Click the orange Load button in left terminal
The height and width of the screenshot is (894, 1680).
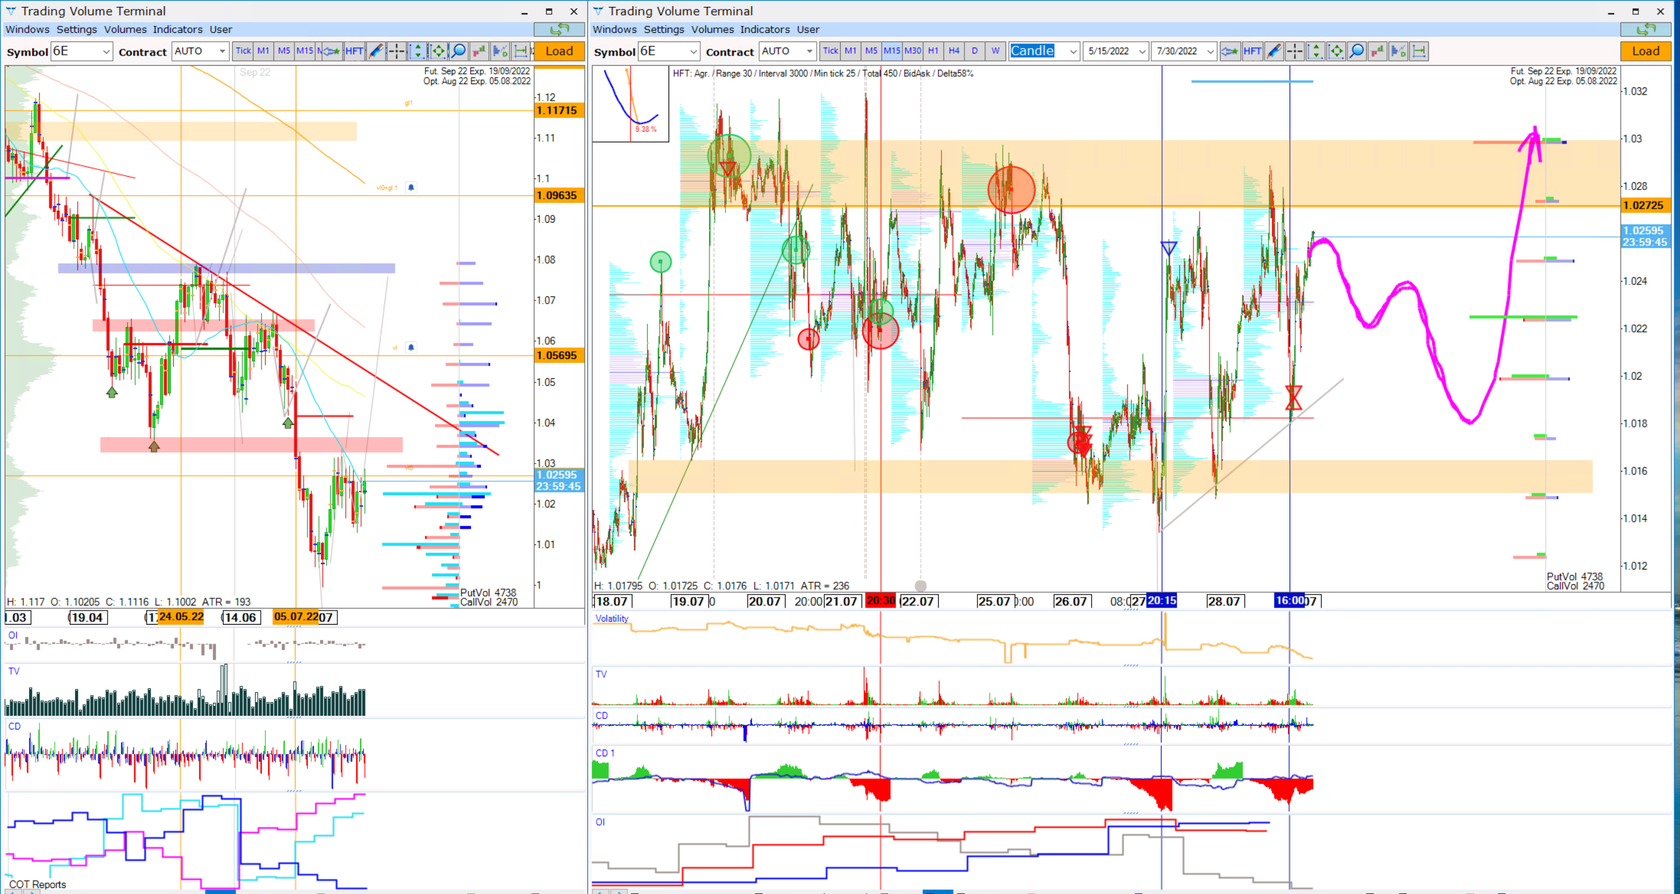click(560, 51)
